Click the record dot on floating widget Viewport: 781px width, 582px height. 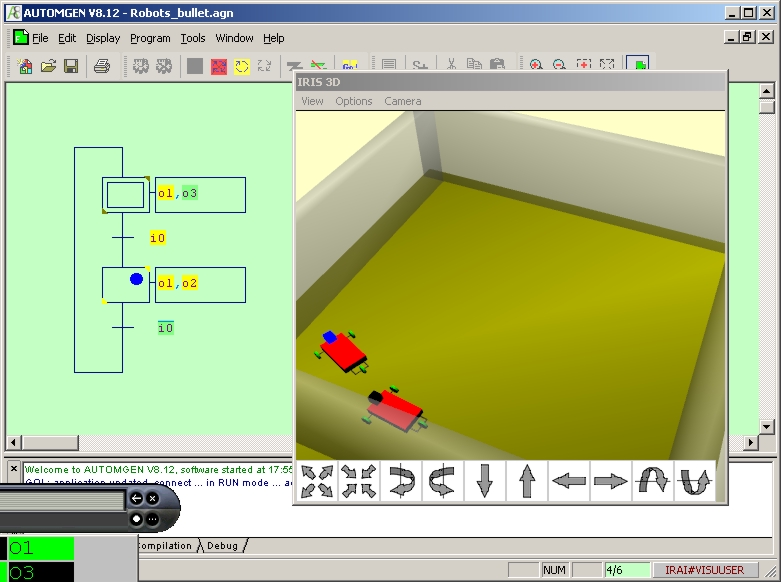[136, 519]
